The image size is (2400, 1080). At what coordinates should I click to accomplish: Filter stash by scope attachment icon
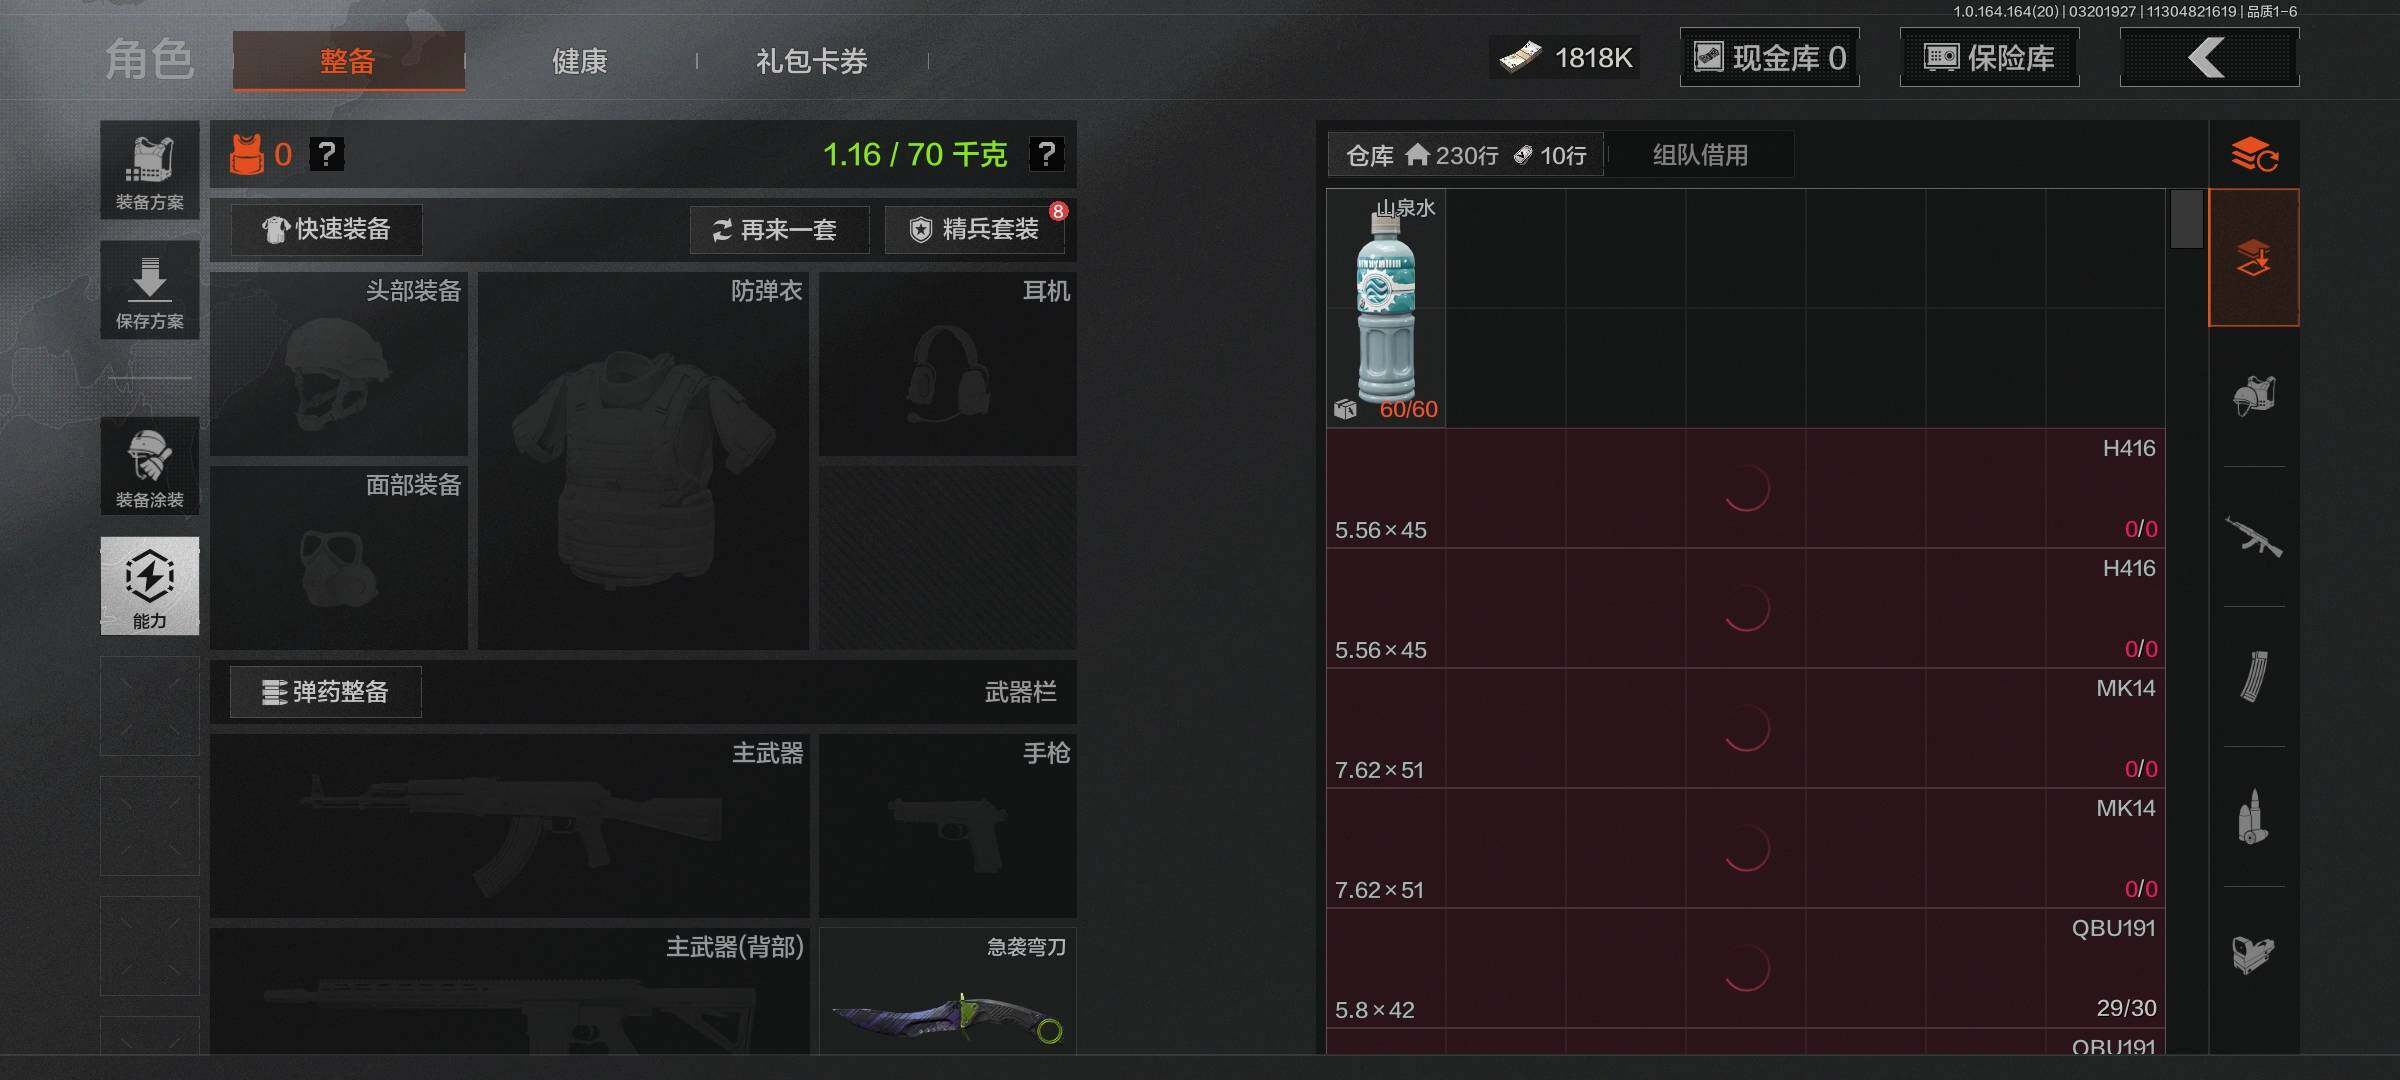pyautogui.click(x=2254, y=954)
